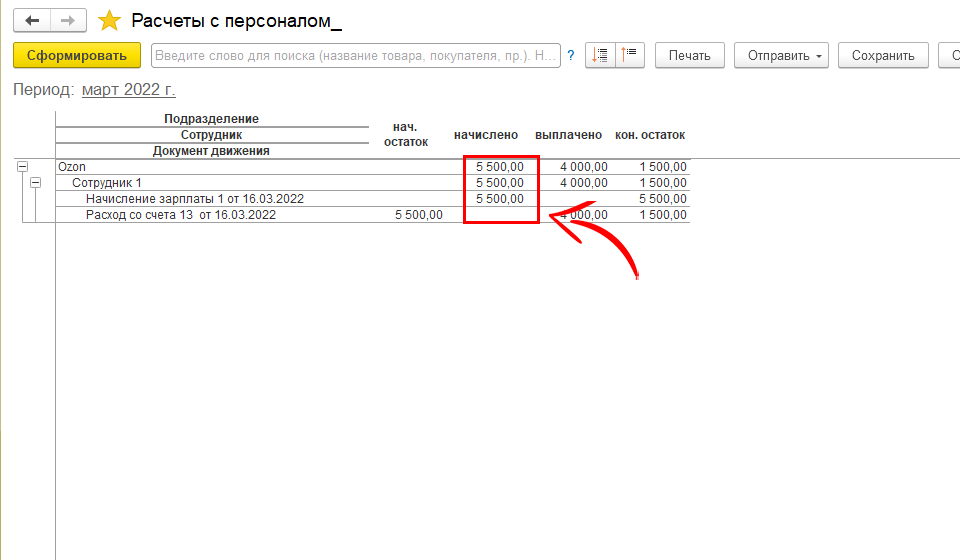Click the question mark help icon

(x=571, y=56)
